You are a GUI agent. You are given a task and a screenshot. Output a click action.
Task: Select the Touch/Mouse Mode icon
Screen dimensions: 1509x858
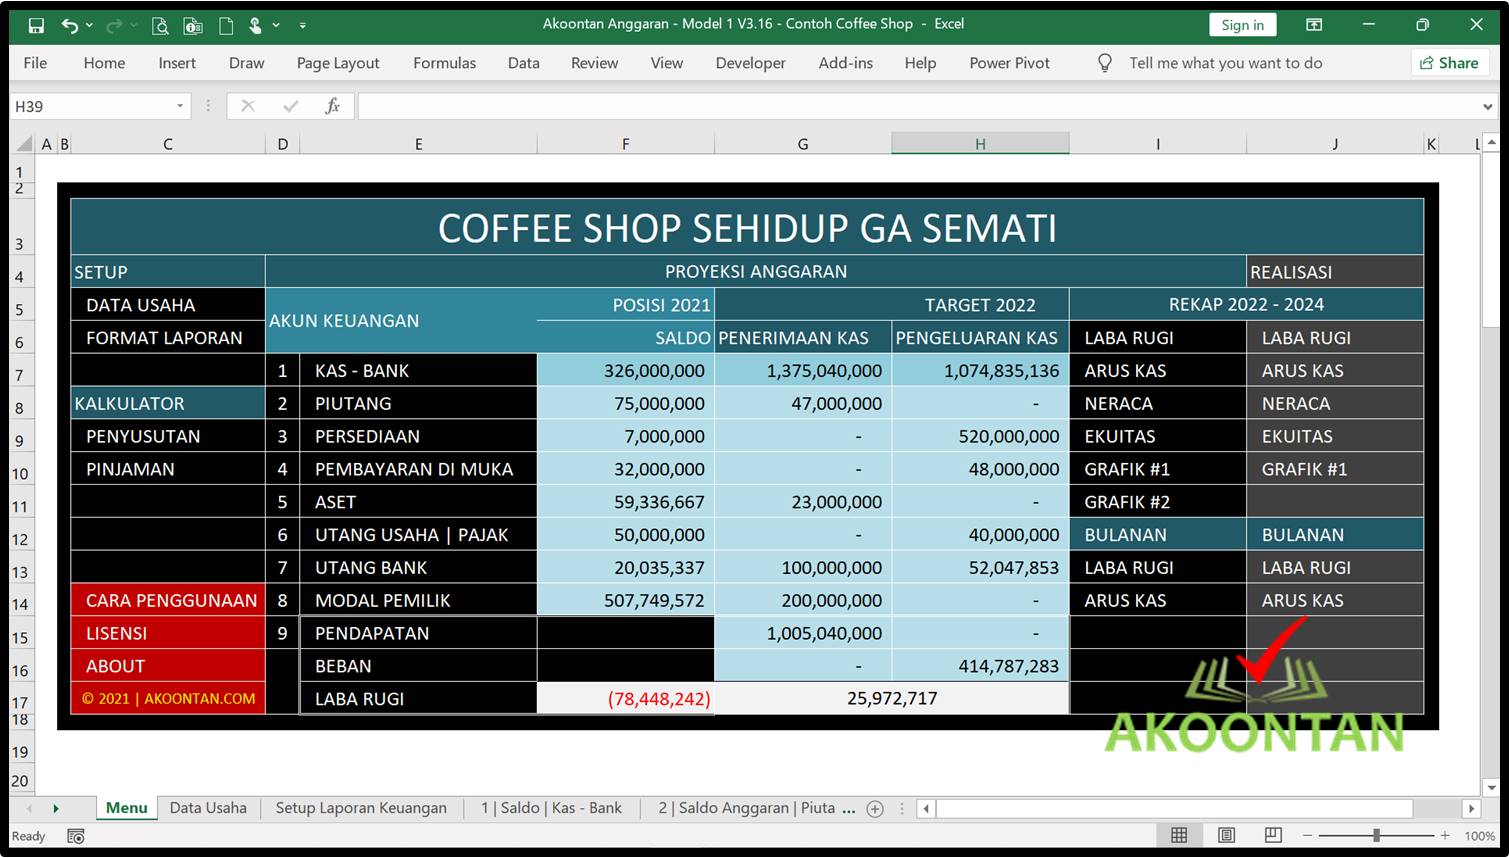tap(256, 24)
